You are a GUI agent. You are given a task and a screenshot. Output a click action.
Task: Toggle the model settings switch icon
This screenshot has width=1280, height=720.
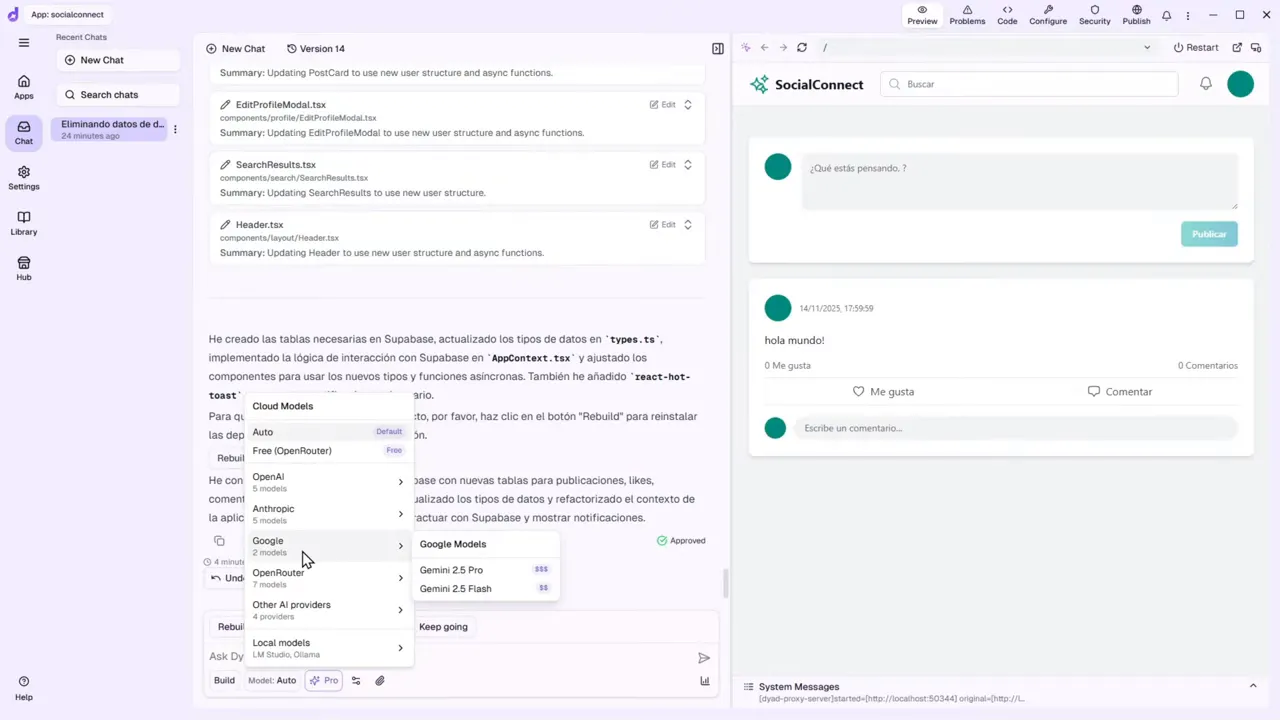[x=355, y=680]
